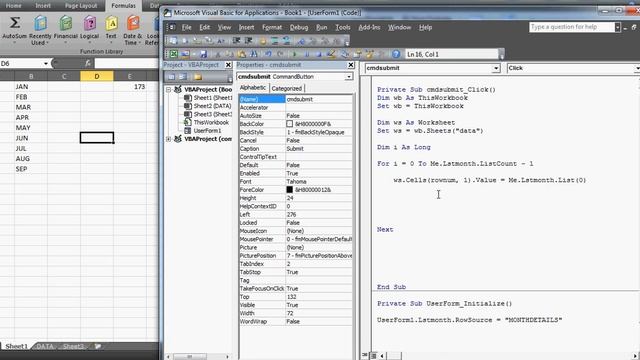Open VBA Help blue question mark icon
Image resolution: width=640 pixels, height=360 pixels.
tap(396, 54)
